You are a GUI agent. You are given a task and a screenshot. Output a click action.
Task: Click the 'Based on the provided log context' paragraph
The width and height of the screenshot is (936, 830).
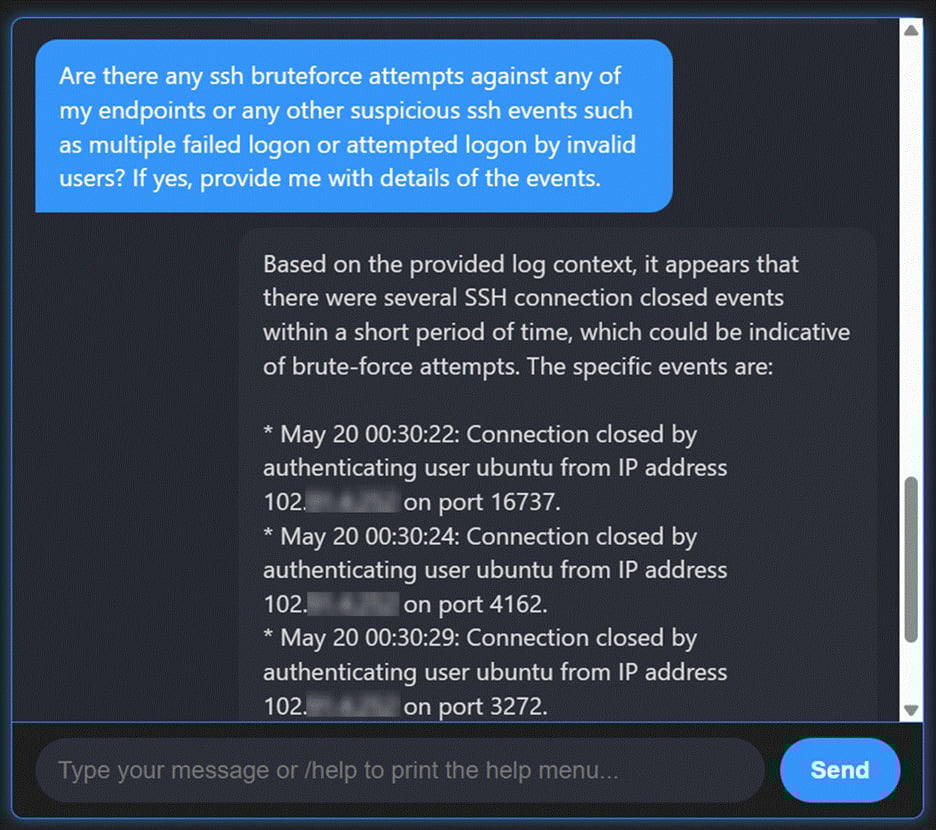pyautogui.click(x=555, y=315)
